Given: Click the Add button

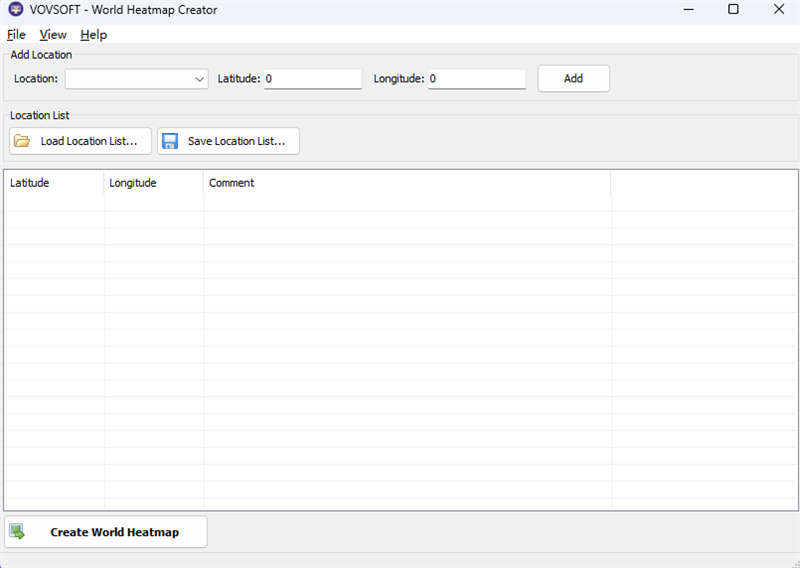Looking at the screenshot, I should [573, 79].
